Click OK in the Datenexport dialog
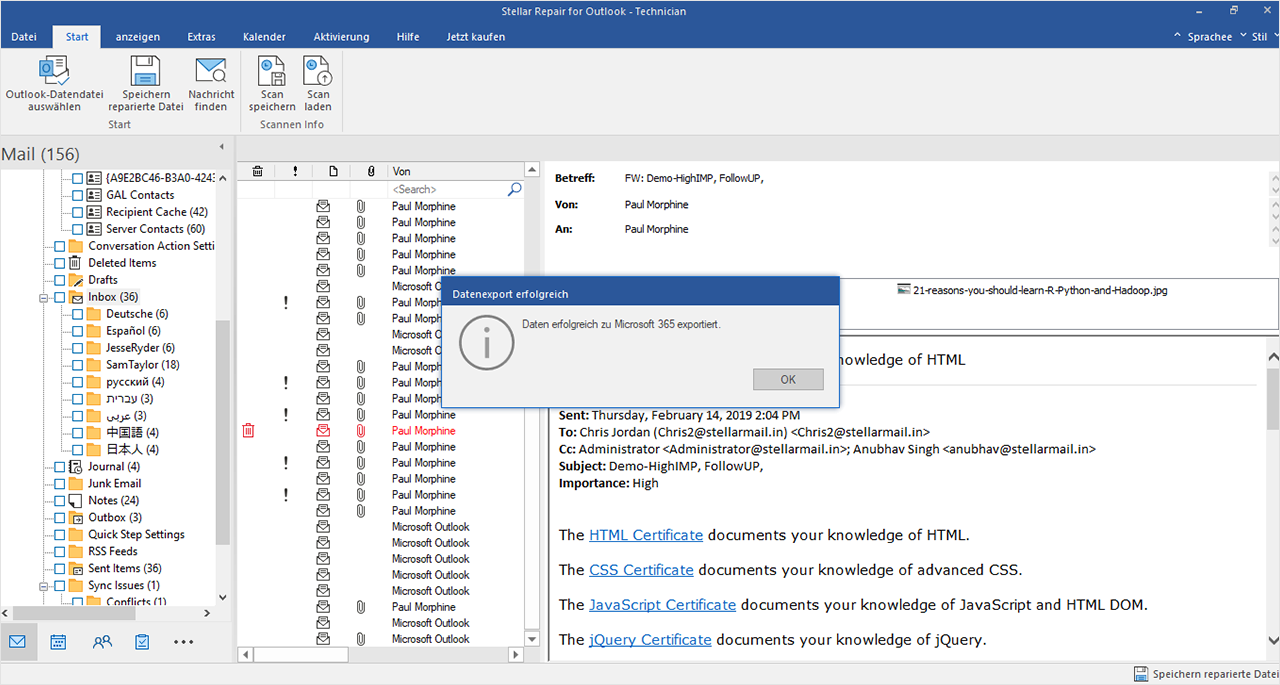Screen dimensions: 1280x685 (788, 380)
